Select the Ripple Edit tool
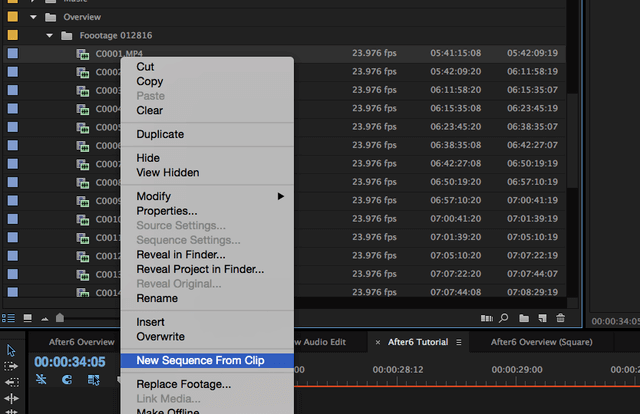Viewport: 640px width, 414px height. (11, 398)
